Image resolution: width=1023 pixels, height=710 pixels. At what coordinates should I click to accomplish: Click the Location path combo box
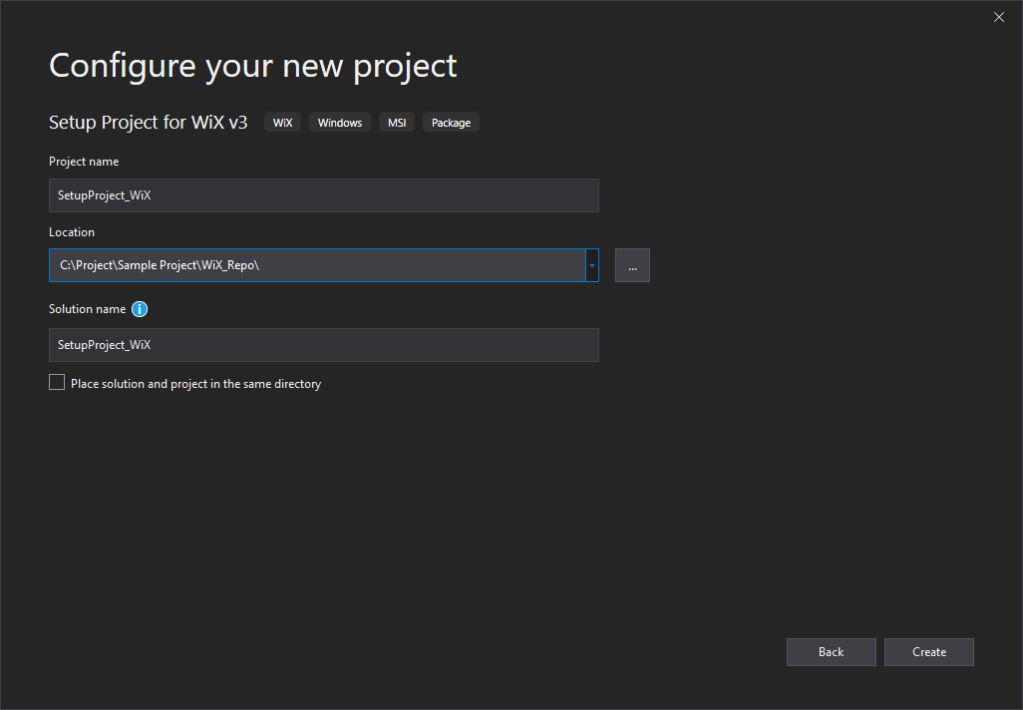(x=316, y=265)
